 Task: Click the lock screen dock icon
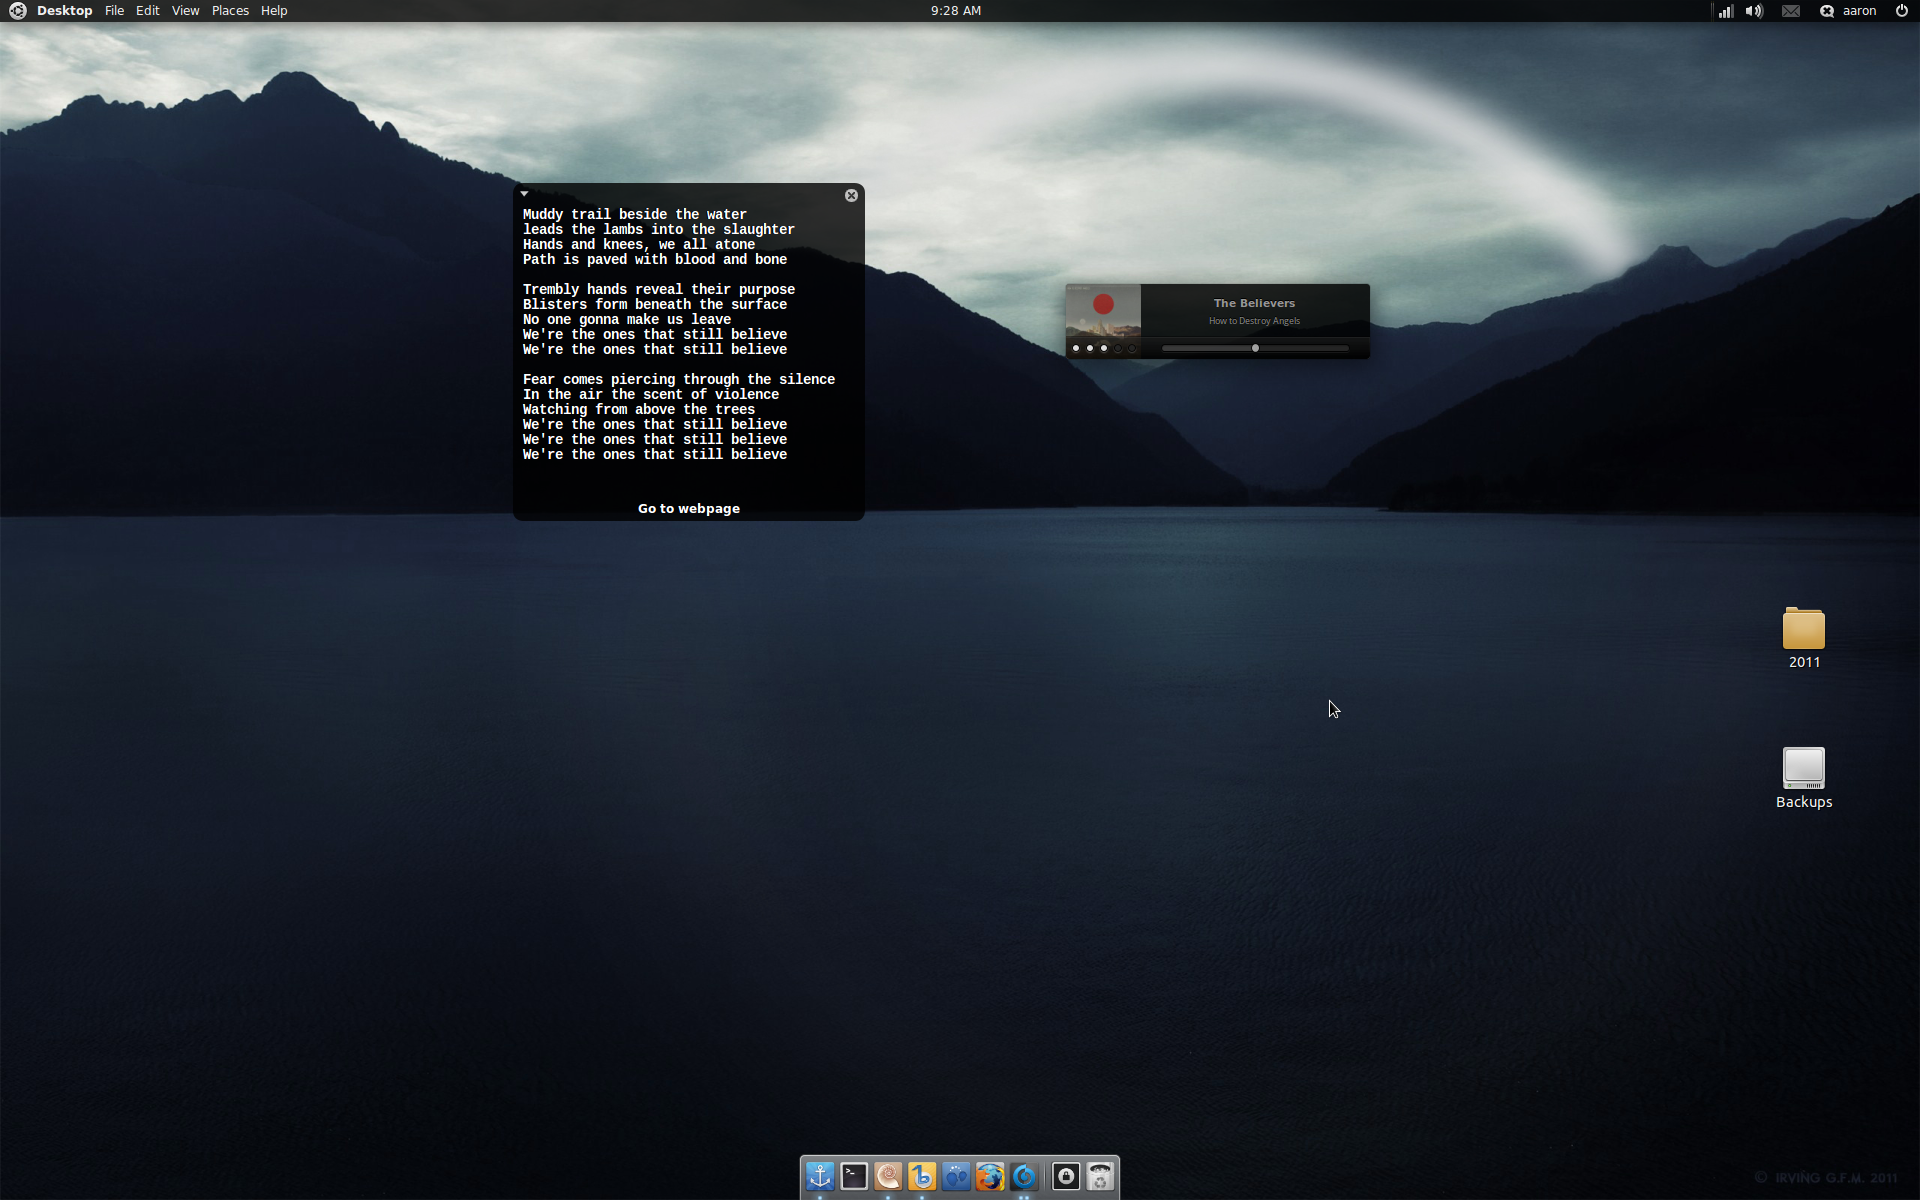pos(1066,1177)
